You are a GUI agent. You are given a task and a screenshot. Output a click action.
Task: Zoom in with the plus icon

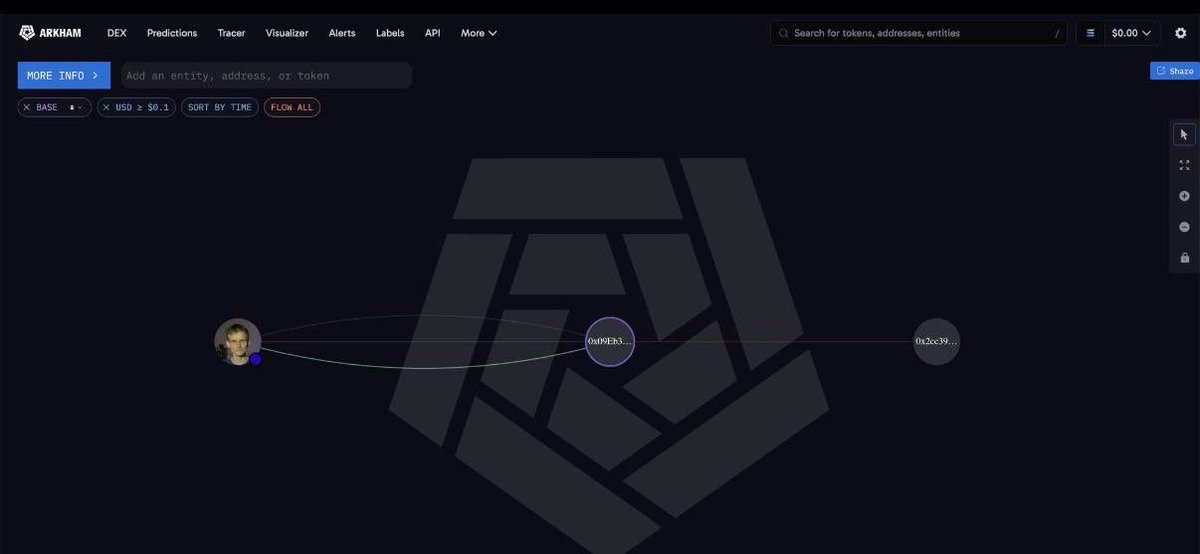(1184, 196)
